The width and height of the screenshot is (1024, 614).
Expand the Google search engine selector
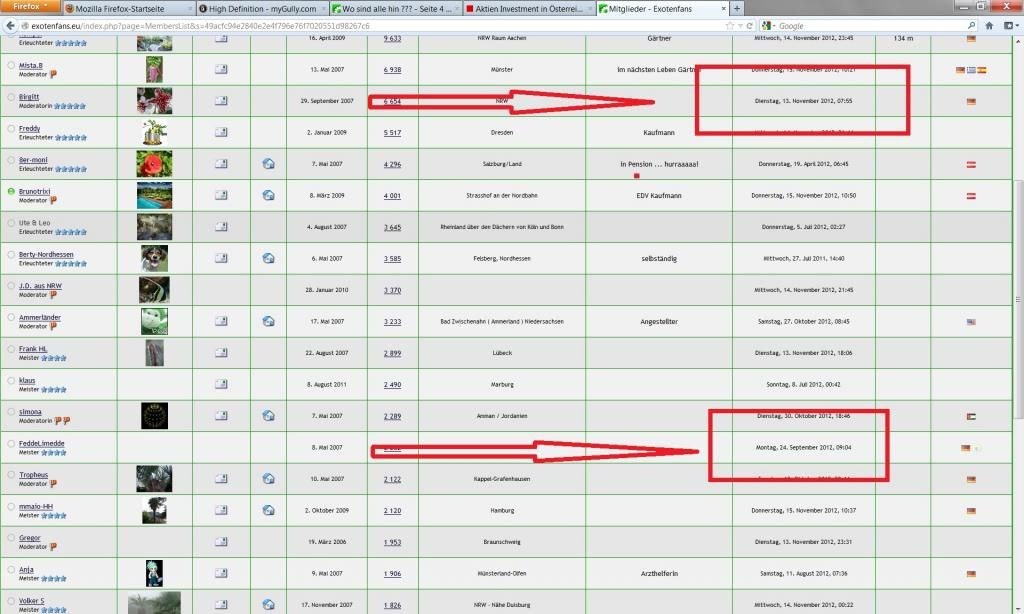pyautogui.click(x=767, y=25)
